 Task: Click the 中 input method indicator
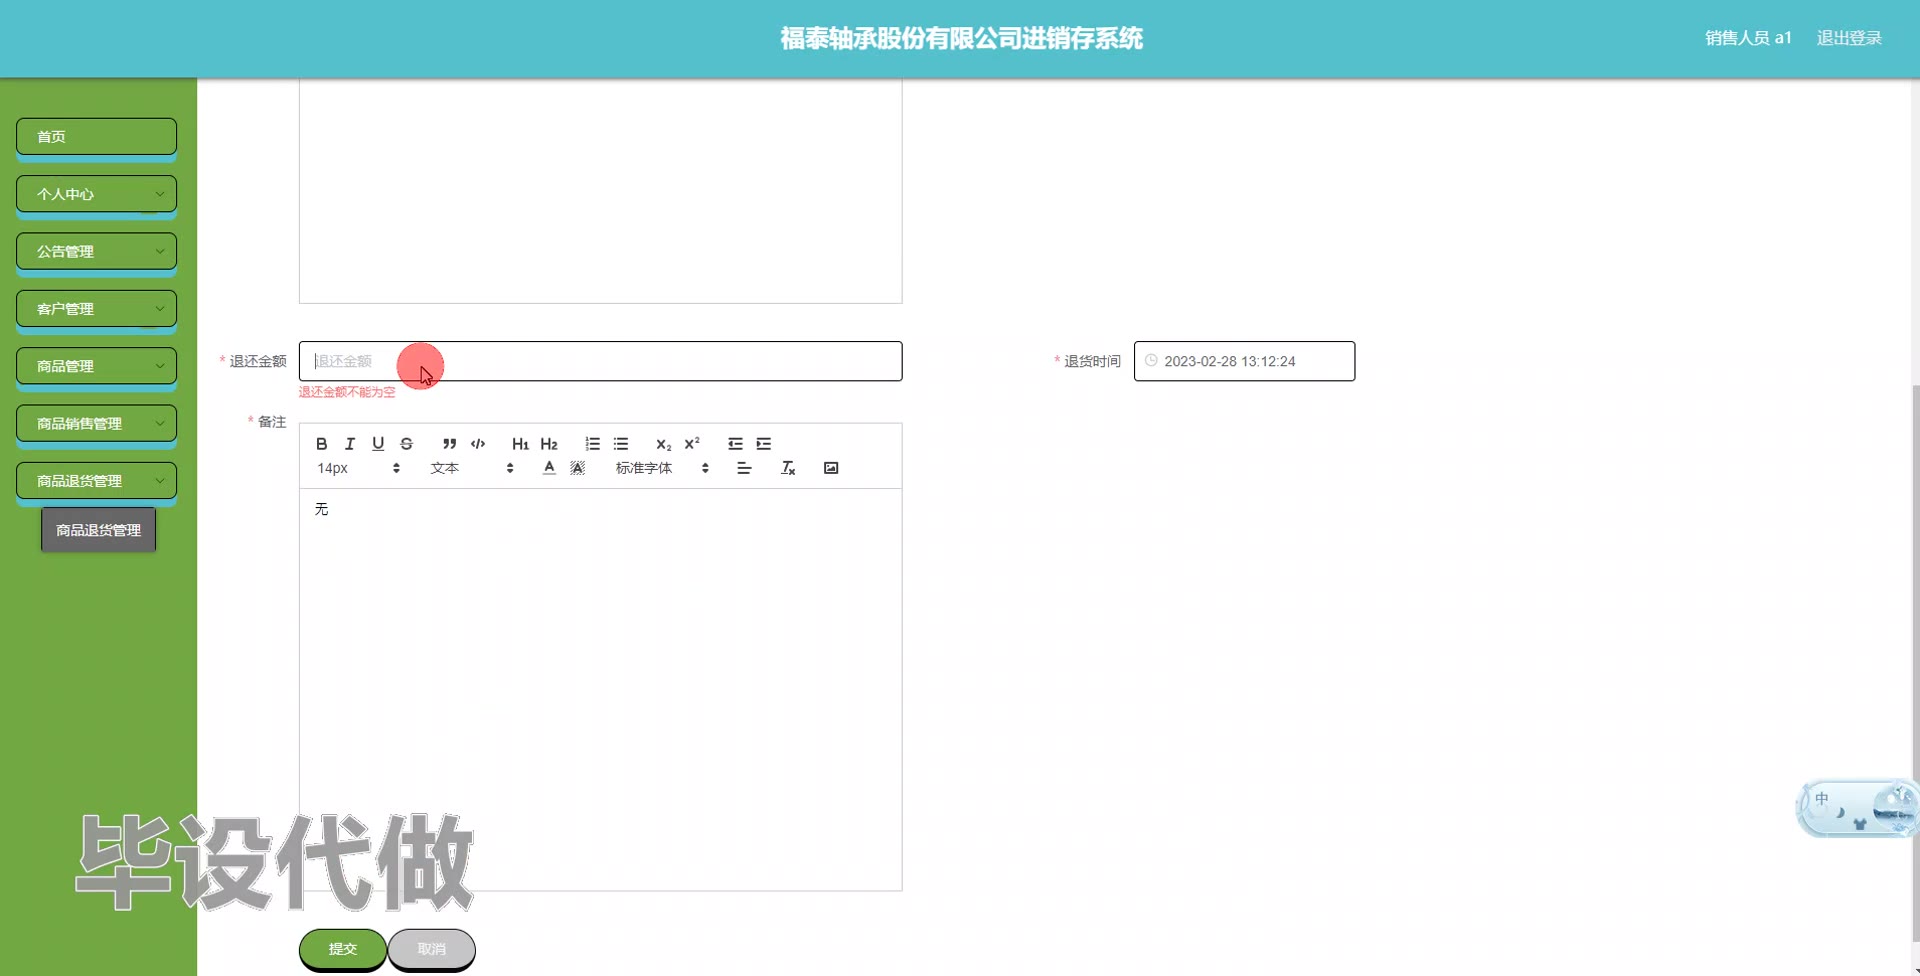point(1822,799)
